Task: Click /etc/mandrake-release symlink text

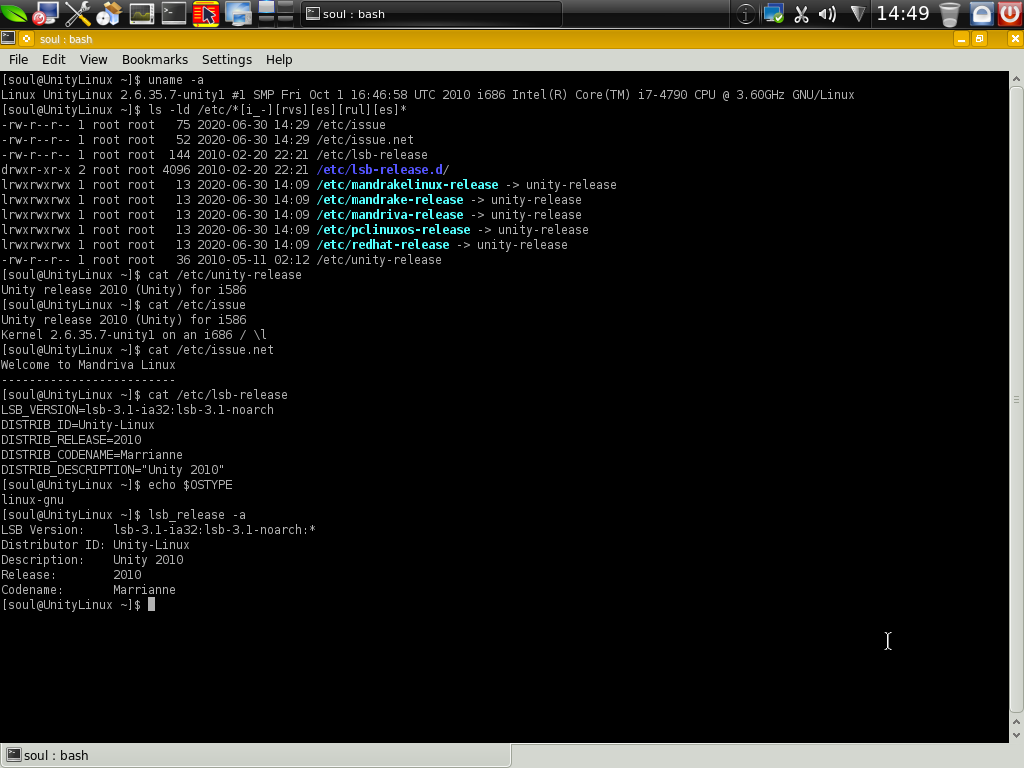Action: (x=390, y=200)
